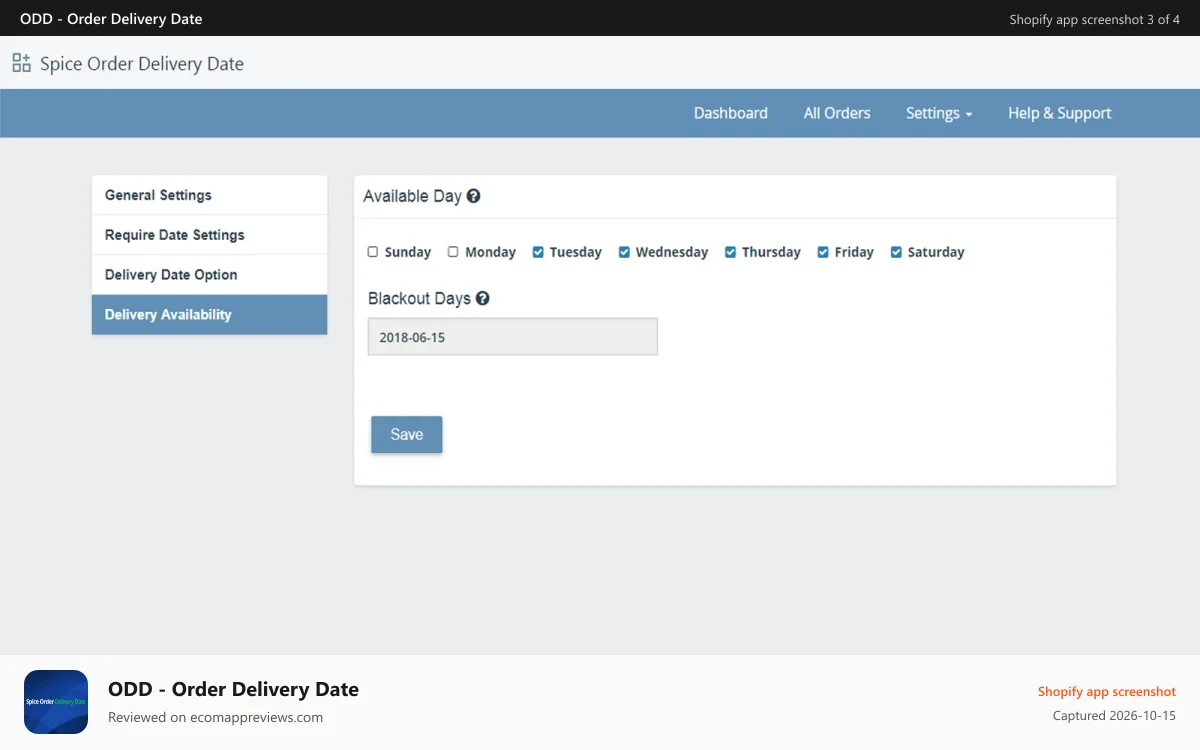Click the 'Blackout Days' label text
1200x750 pixels.
coord(419,298)
